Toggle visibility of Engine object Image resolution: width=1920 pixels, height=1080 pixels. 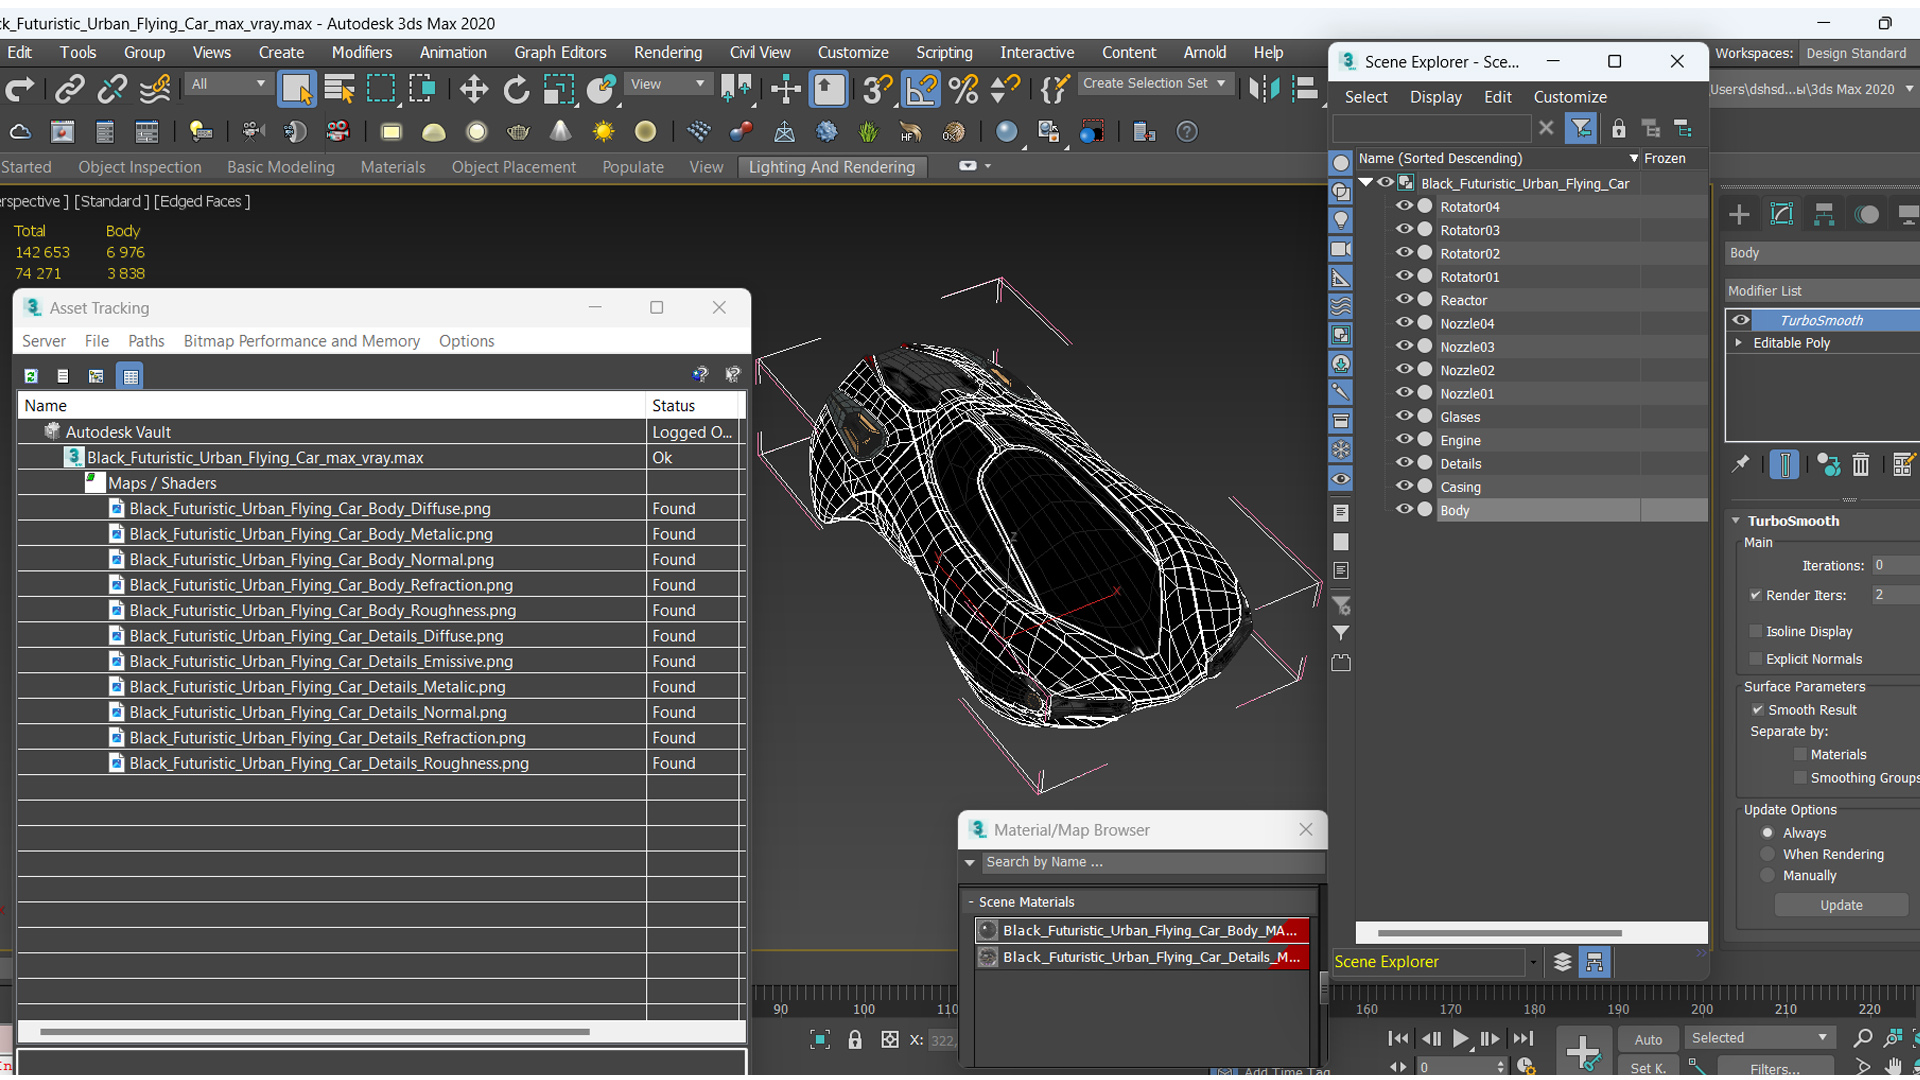(x=1402, y=439)
